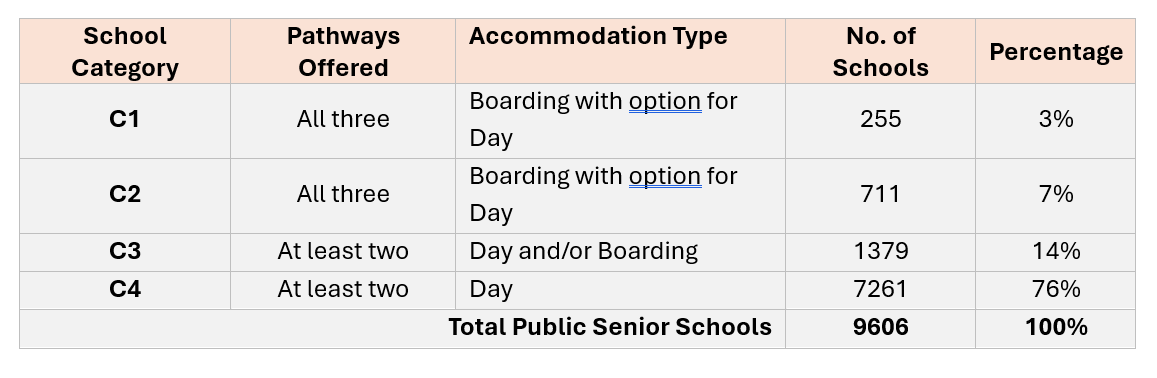Click the 1379 schools cell

pos(880,252)
